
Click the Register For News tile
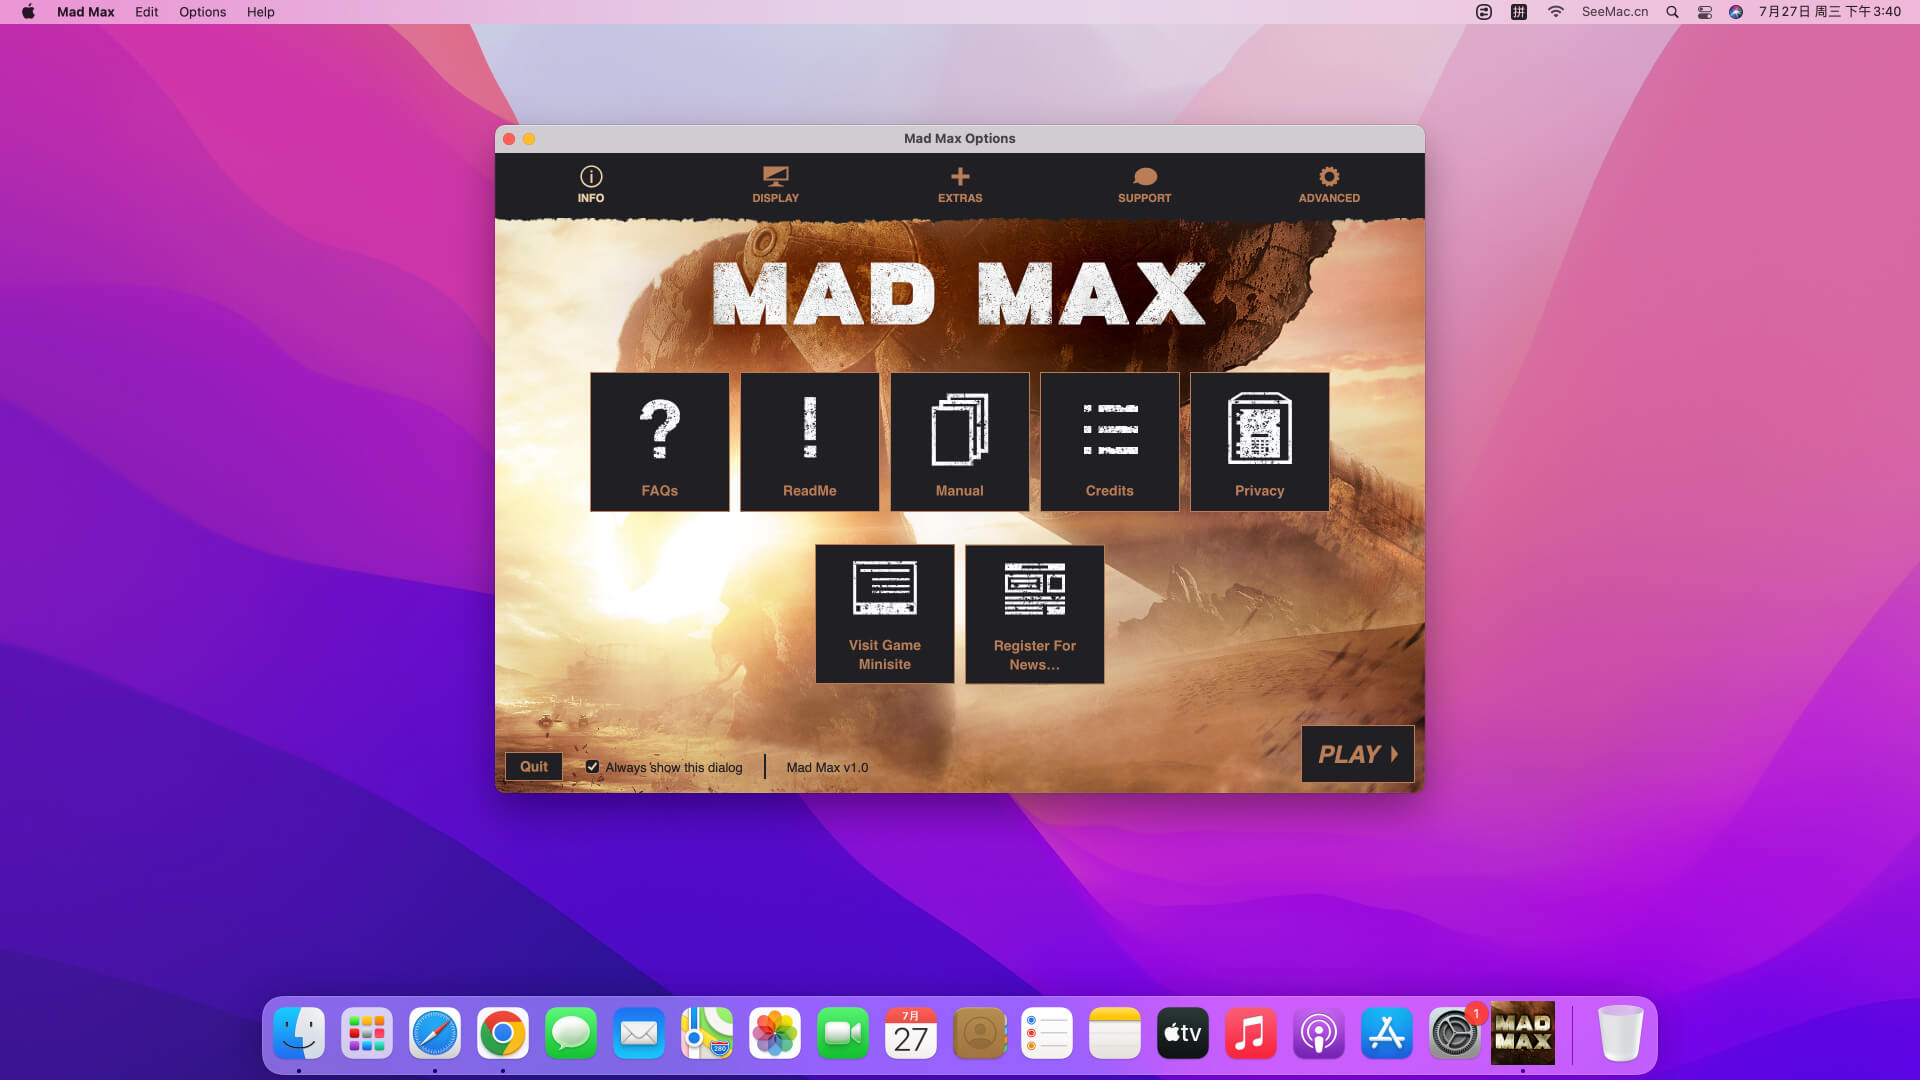pos(1035,614)
